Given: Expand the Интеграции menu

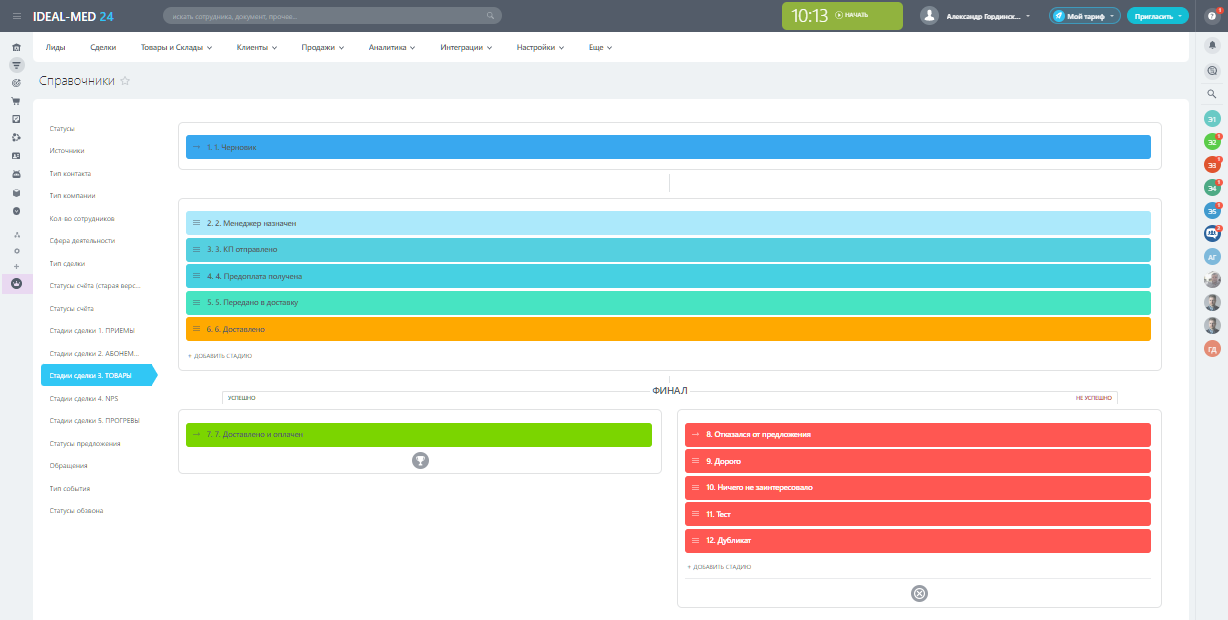Looking at the screenshot, I should [x=466, y=47].
